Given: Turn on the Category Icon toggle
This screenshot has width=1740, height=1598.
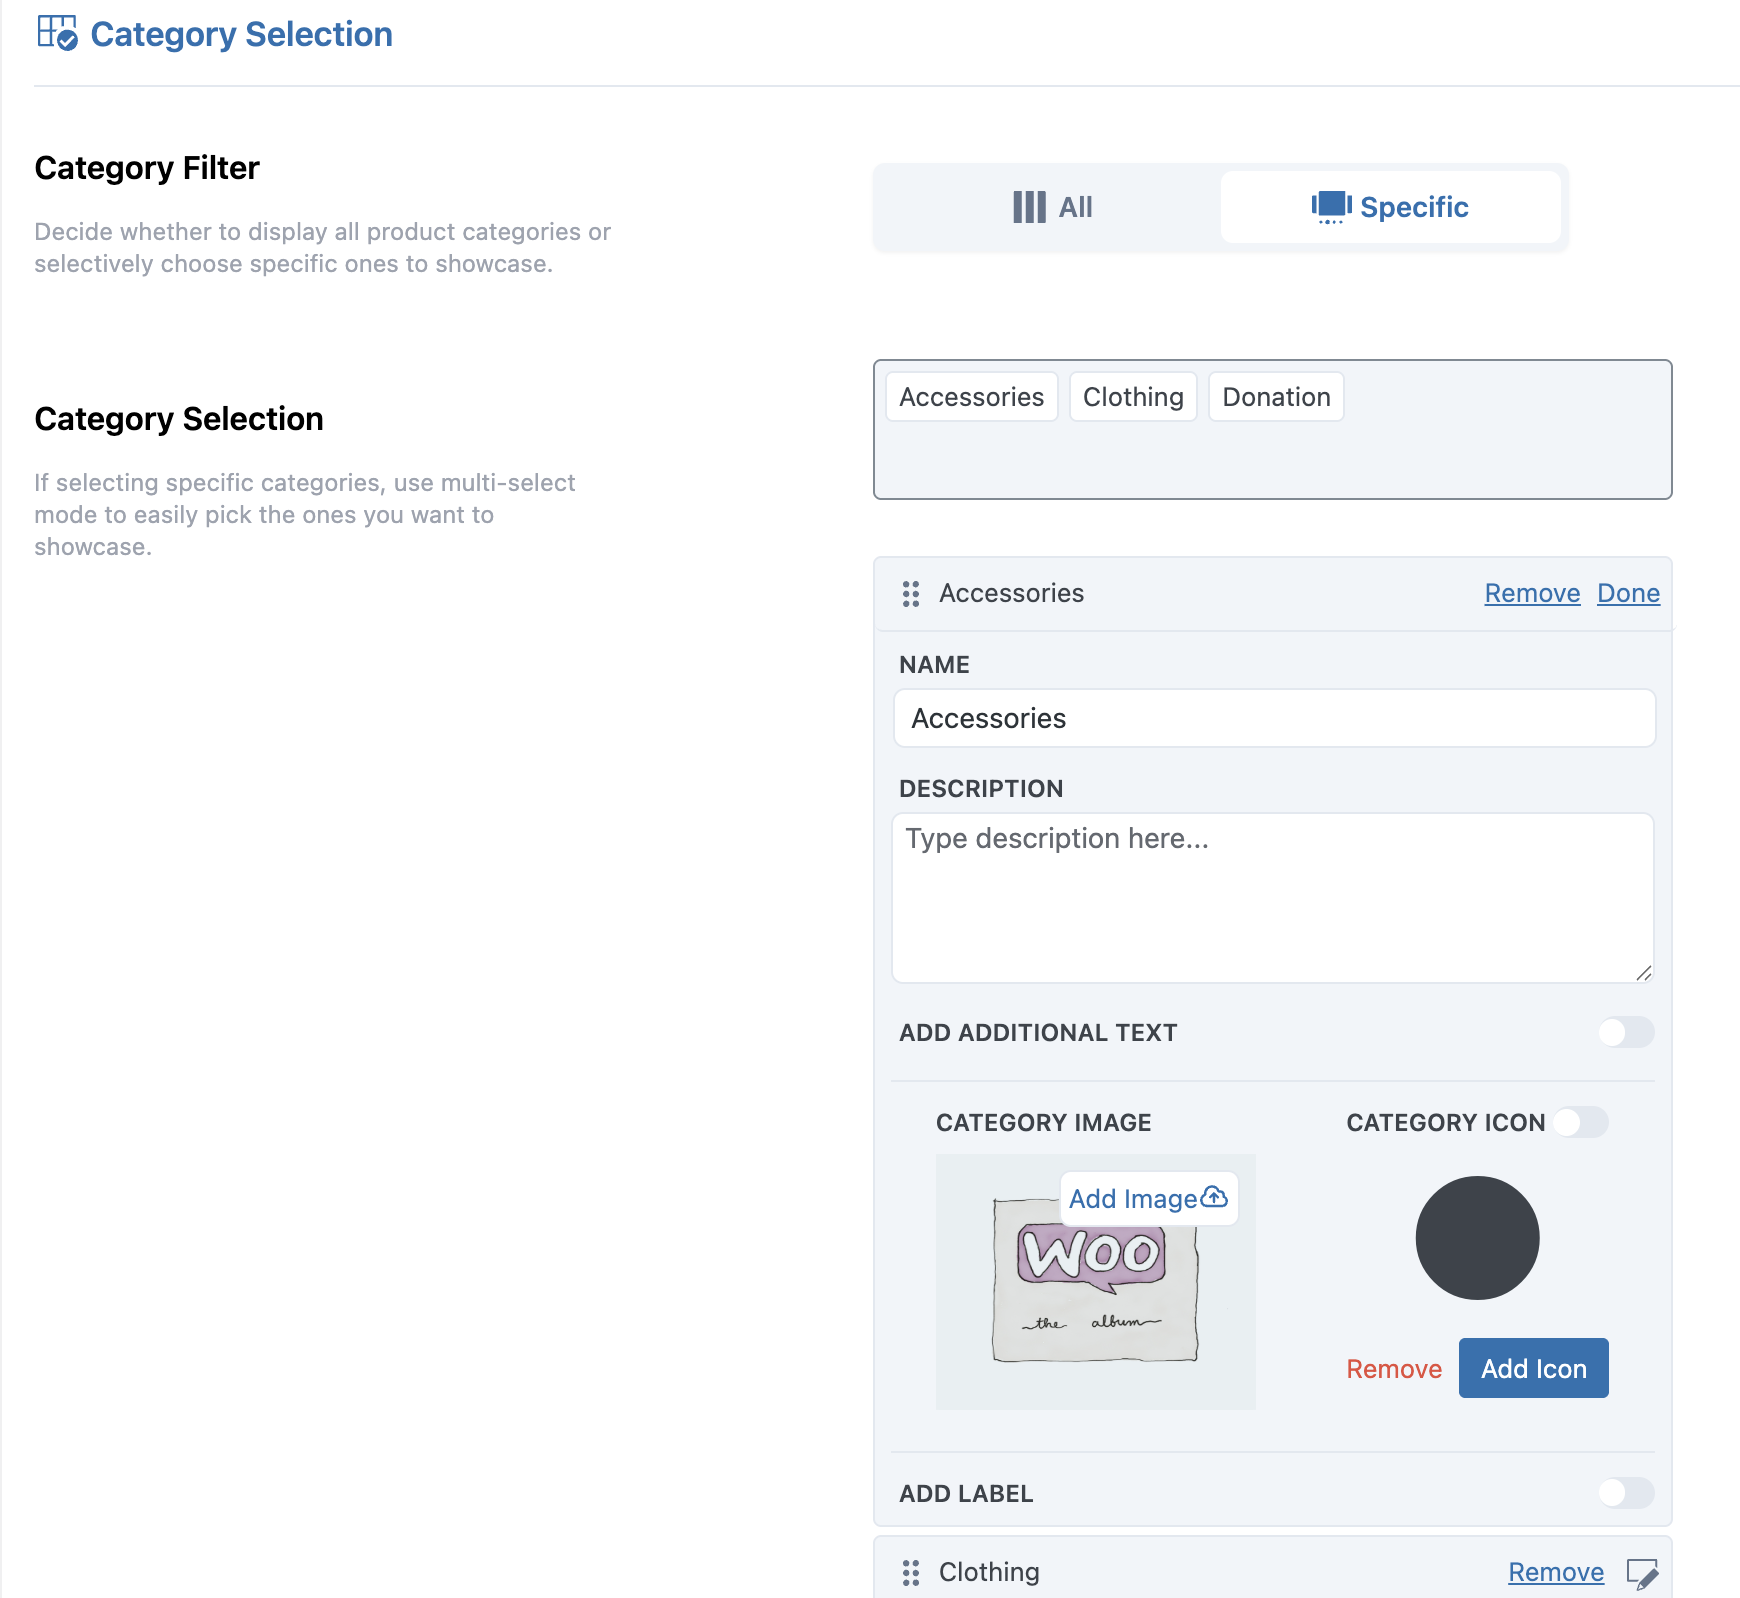Looking at the screenshot, I should click(1580, 1122).
